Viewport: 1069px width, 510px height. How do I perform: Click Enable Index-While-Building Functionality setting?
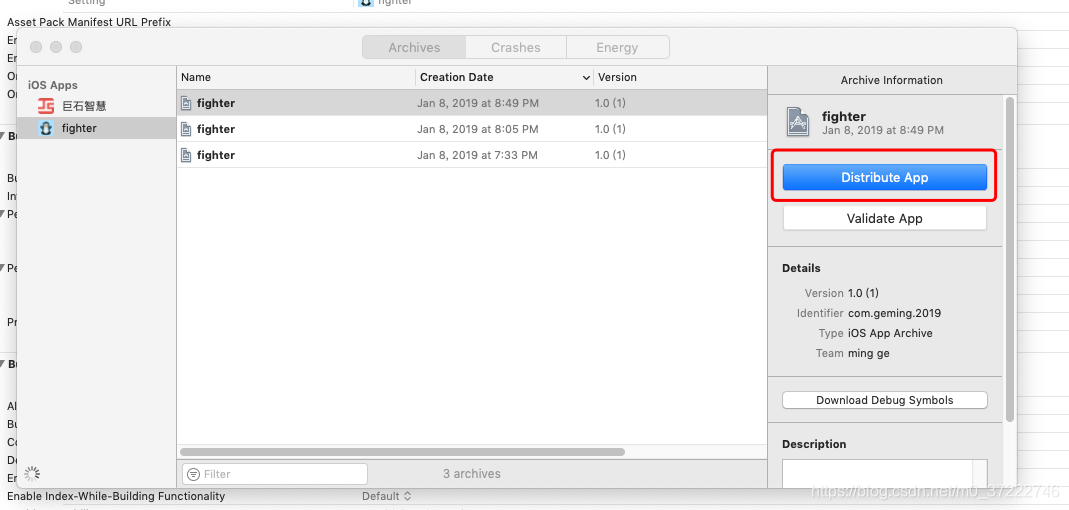pyautogui.click(x=116, y=496)
